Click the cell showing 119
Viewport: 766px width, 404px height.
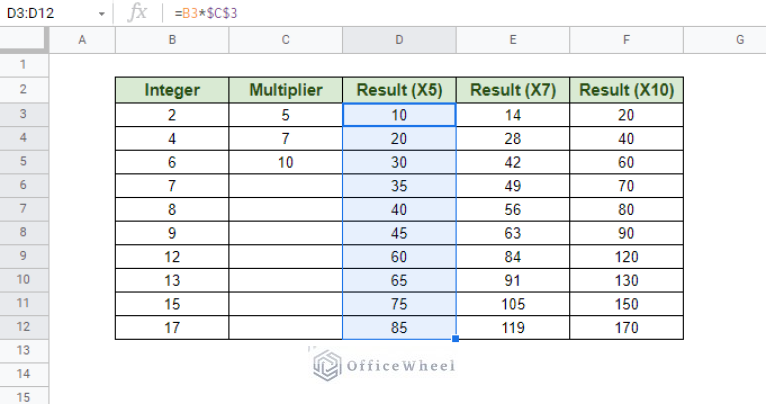[x=512, y=327]
